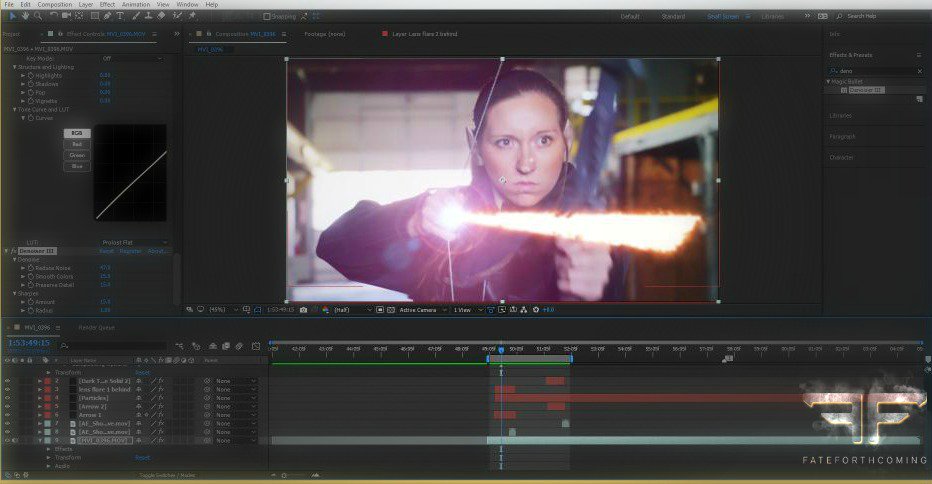Open the Composition menu
The height and width of the screenshot is (484, 932).
[x=55, y=4]
